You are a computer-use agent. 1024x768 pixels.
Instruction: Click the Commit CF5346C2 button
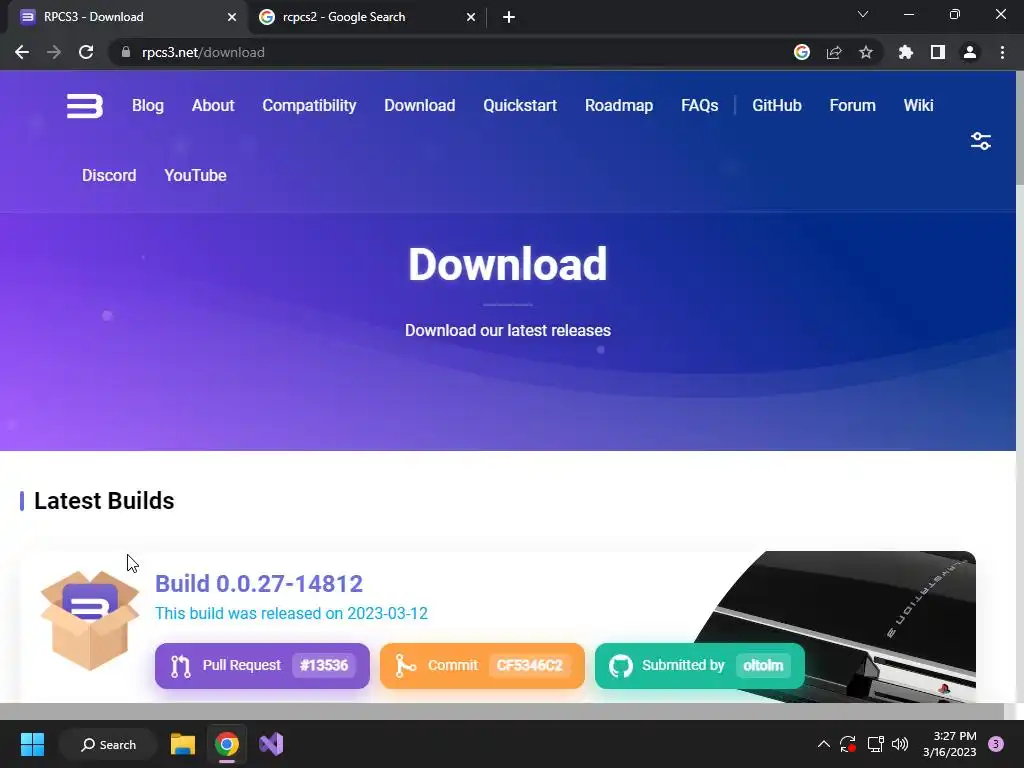pyautogui.click(x=482, y=665)
